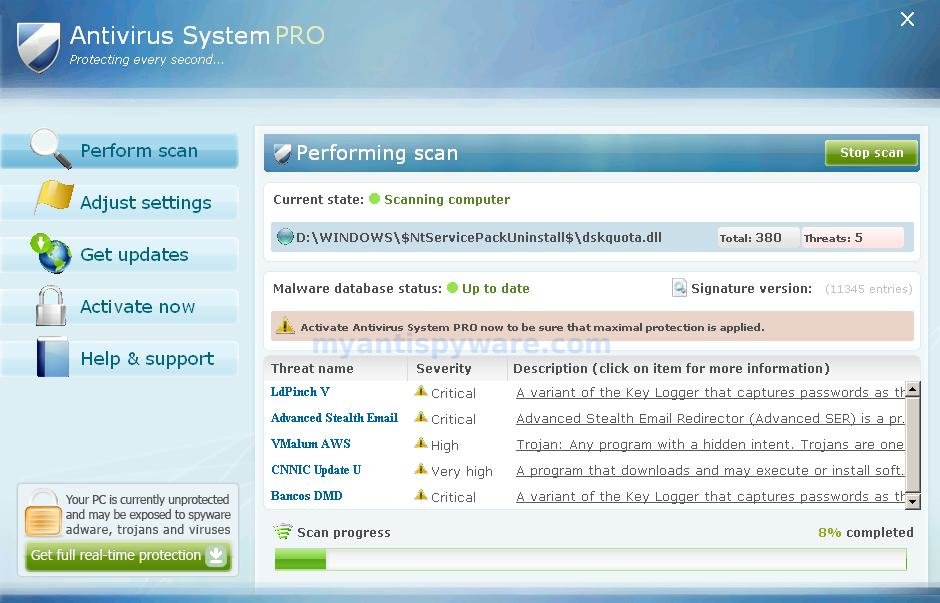Close the Antivirus System PRO window
Image resolution: width=940 pixels, height=603 pixels.
pos(907,20)
